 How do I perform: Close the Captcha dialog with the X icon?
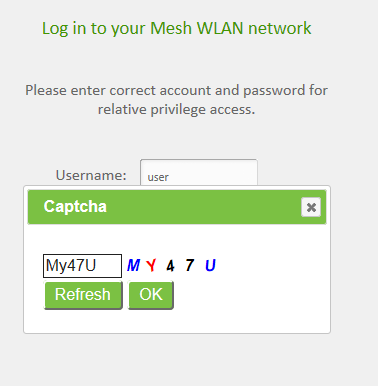[311, 207]
